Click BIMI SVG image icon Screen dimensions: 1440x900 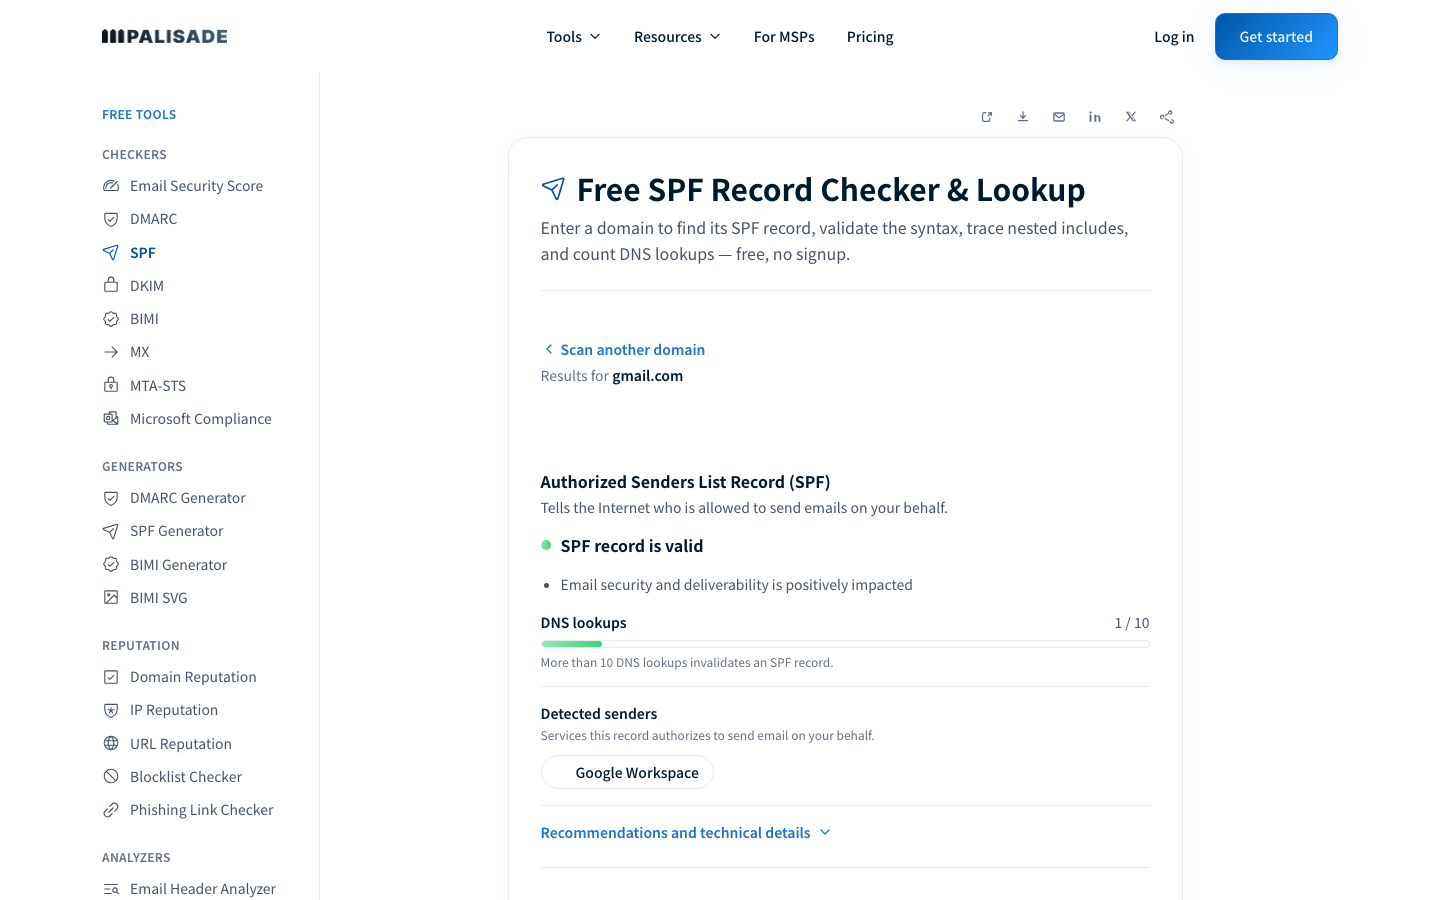[111, 597]
